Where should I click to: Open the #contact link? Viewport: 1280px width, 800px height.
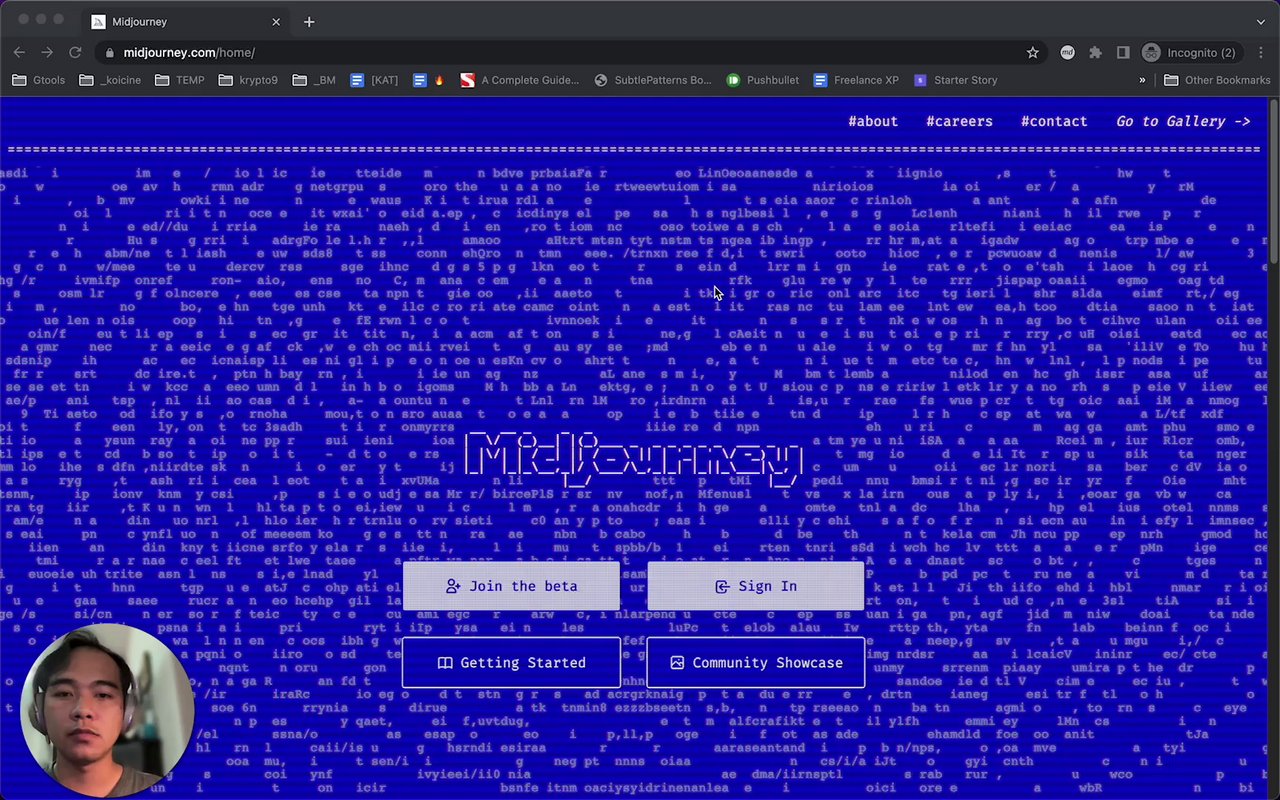pos(1054,121)
